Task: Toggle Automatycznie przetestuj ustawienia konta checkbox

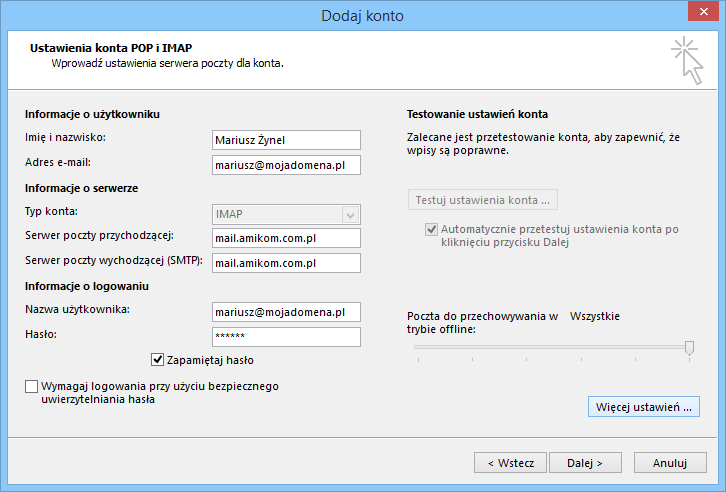Action: click(x=432, y=230)
